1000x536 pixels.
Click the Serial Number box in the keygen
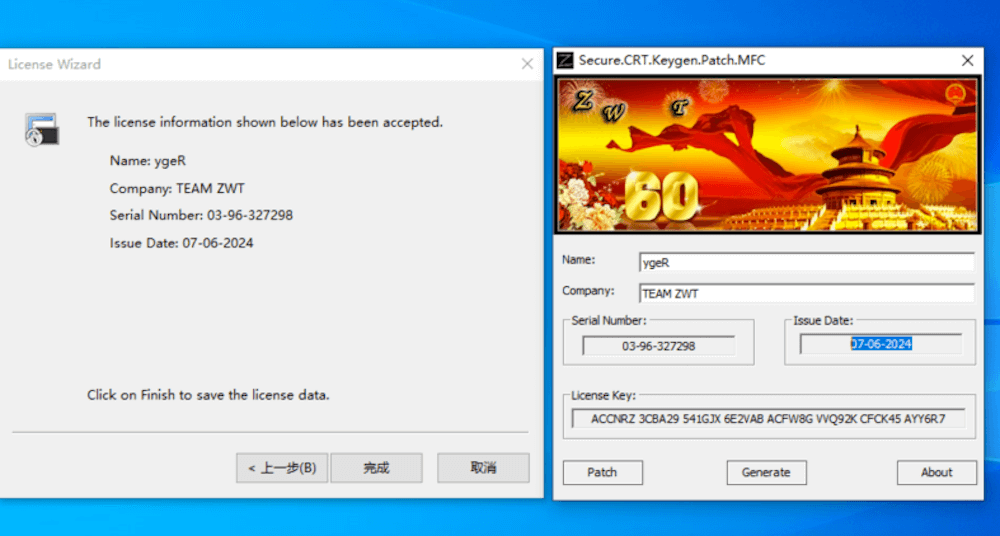(x=659, y=346)
